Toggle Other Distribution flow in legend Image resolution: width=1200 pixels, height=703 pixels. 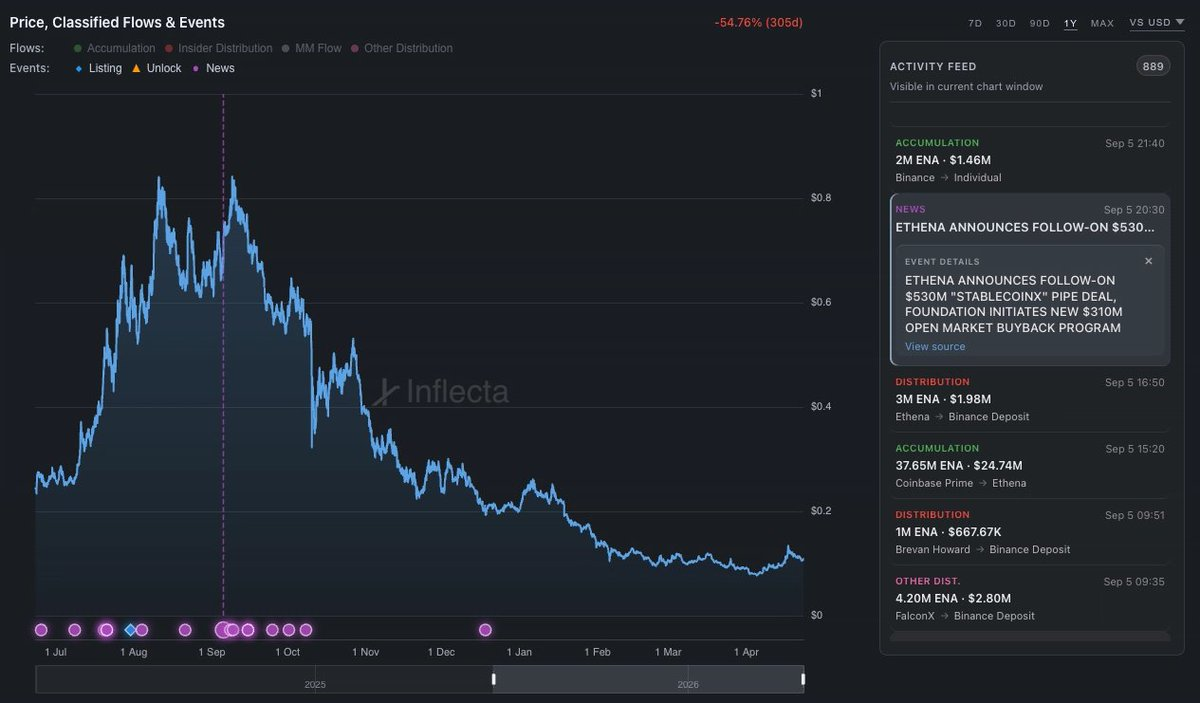coord(401,48)
